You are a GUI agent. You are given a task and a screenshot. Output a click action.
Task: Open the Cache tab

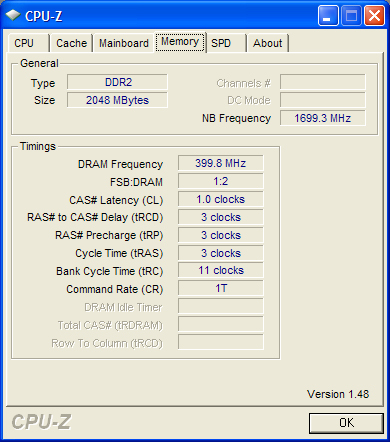pyautogui.click(x=71, y=43)
